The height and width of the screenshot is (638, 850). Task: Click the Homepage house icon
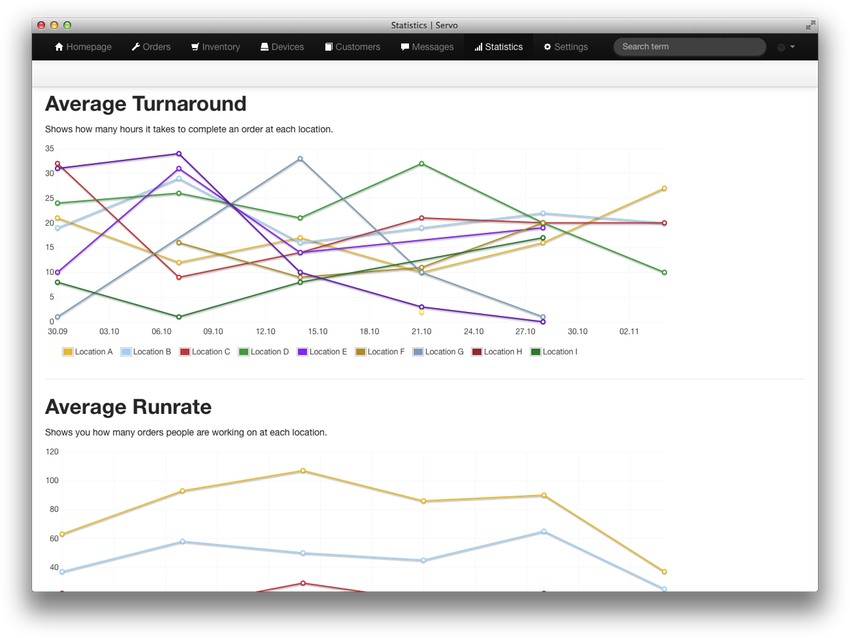tap(59, 47)
